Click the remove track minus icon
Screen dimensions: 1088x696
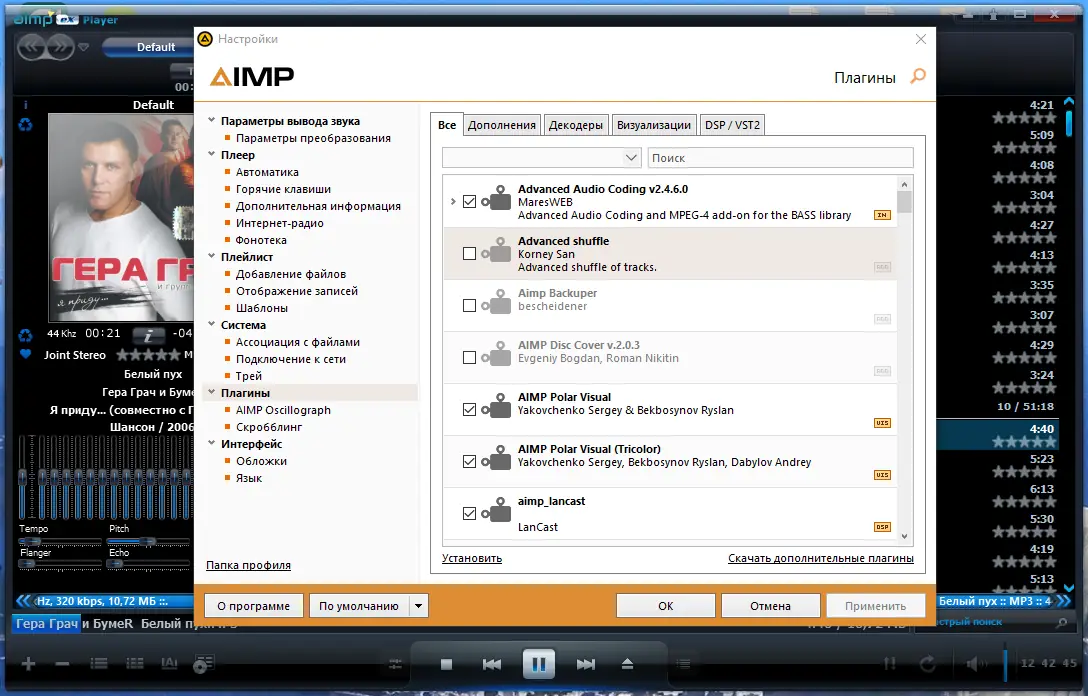(63, 663)
